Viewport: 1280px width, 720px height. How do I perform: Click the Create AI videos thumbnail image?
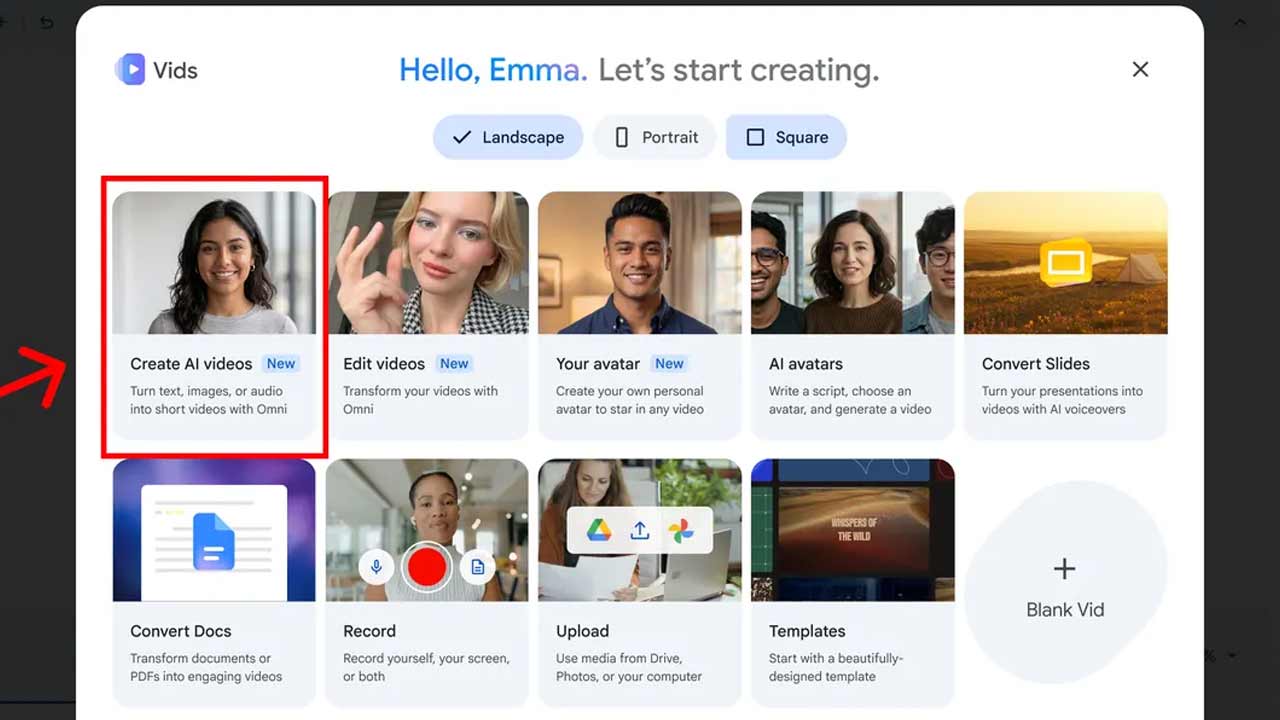coord(214,263)
